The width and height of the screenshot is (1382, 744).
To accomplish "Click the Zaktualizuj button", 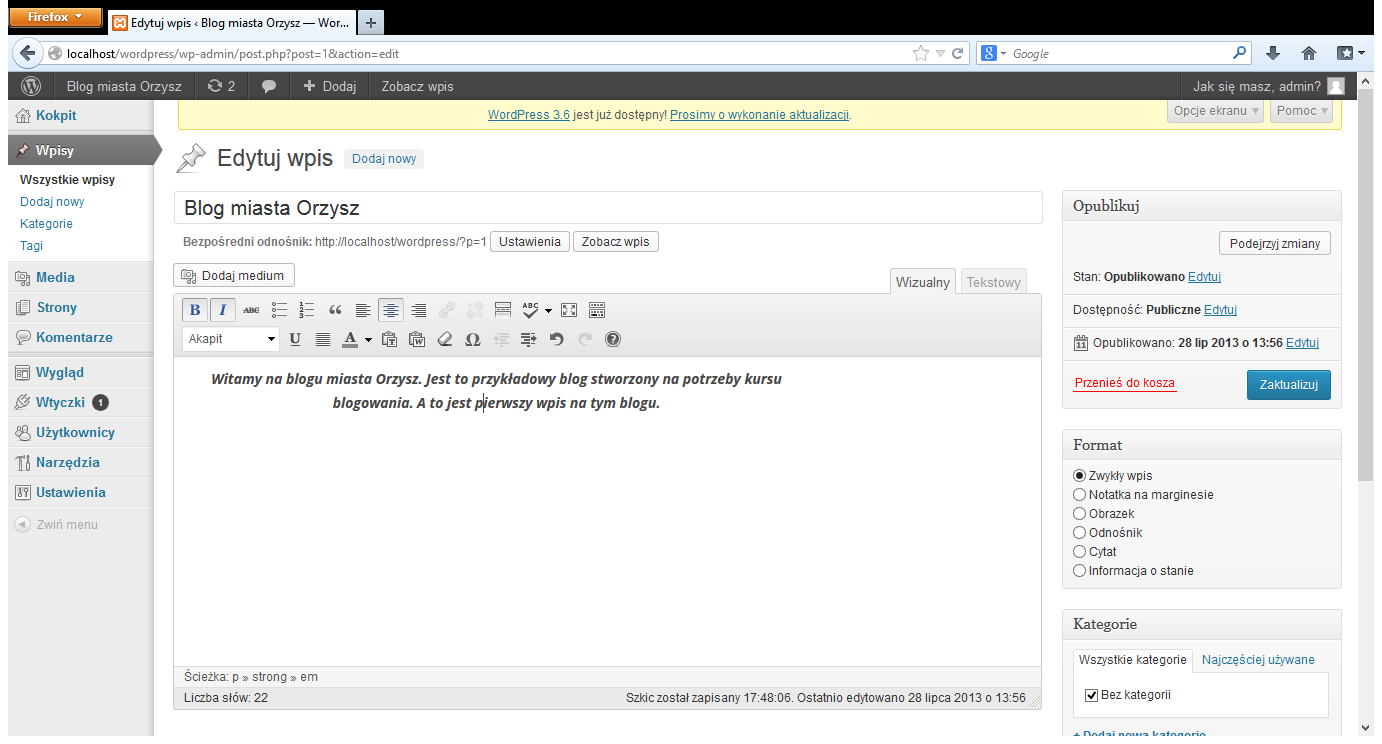I will (x=1289, y=385).
